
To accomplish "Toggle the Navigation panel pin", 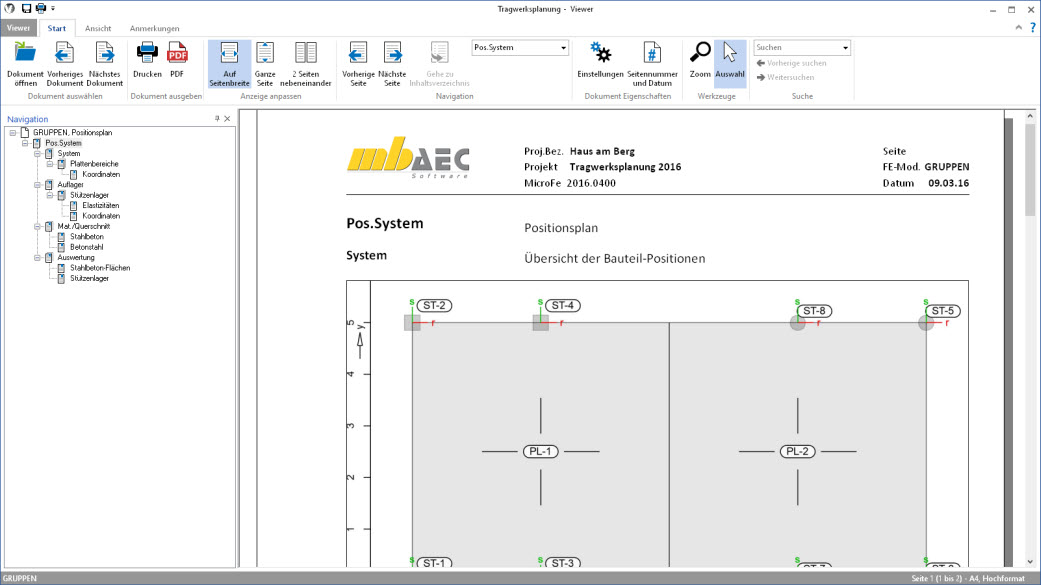I will click(x=217, y=119).
